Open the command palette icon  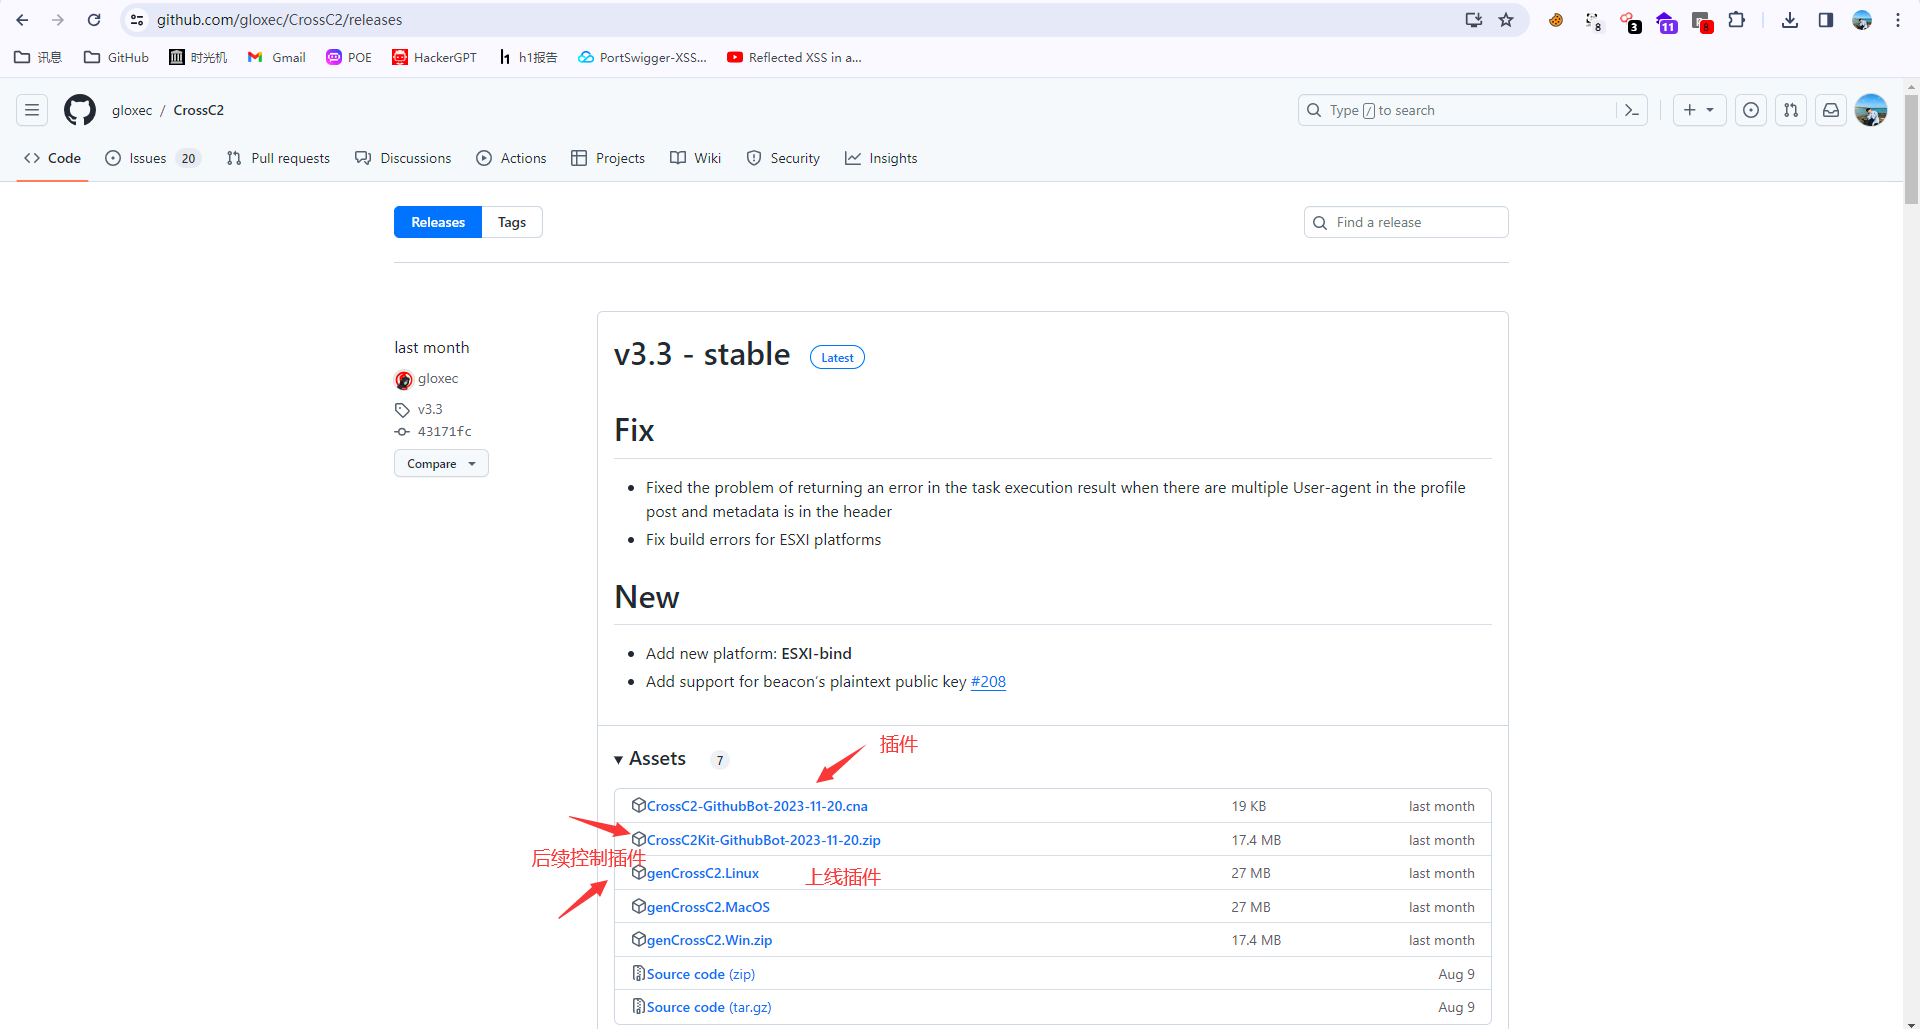pyautogui.click(x=1632, y=110)
